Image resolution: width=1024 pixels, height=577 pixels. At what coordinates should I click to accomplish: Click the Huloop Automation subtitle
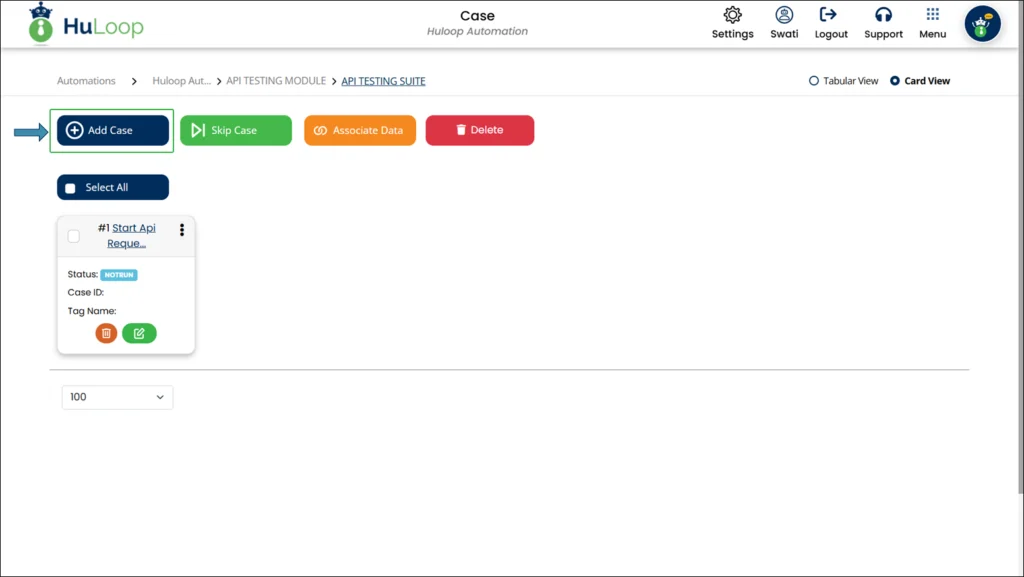(477, 31)
